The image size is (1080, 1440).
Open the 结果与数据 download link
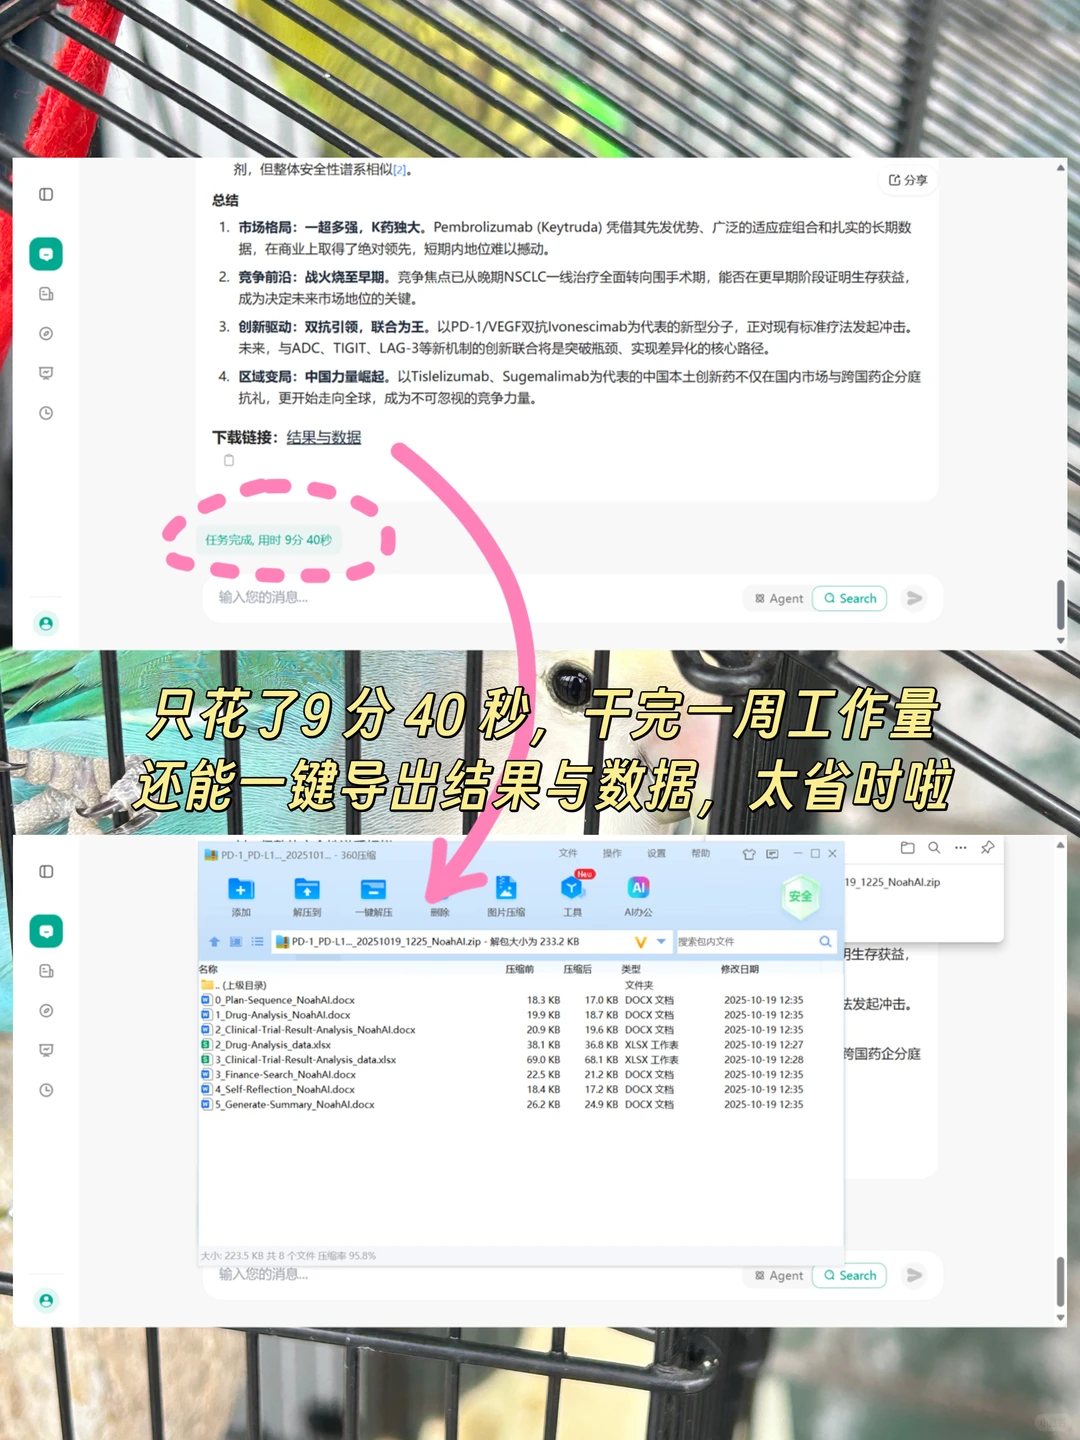click(x=324, y=437)
